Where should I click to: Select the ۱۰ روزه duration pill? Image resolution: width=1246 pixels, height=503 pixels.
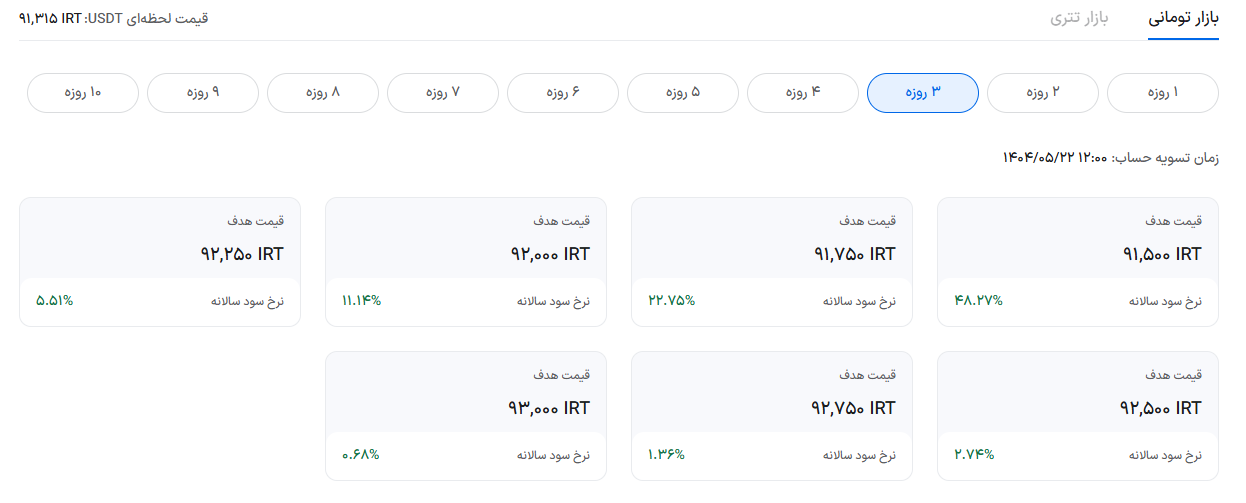[x=82, y=93]
